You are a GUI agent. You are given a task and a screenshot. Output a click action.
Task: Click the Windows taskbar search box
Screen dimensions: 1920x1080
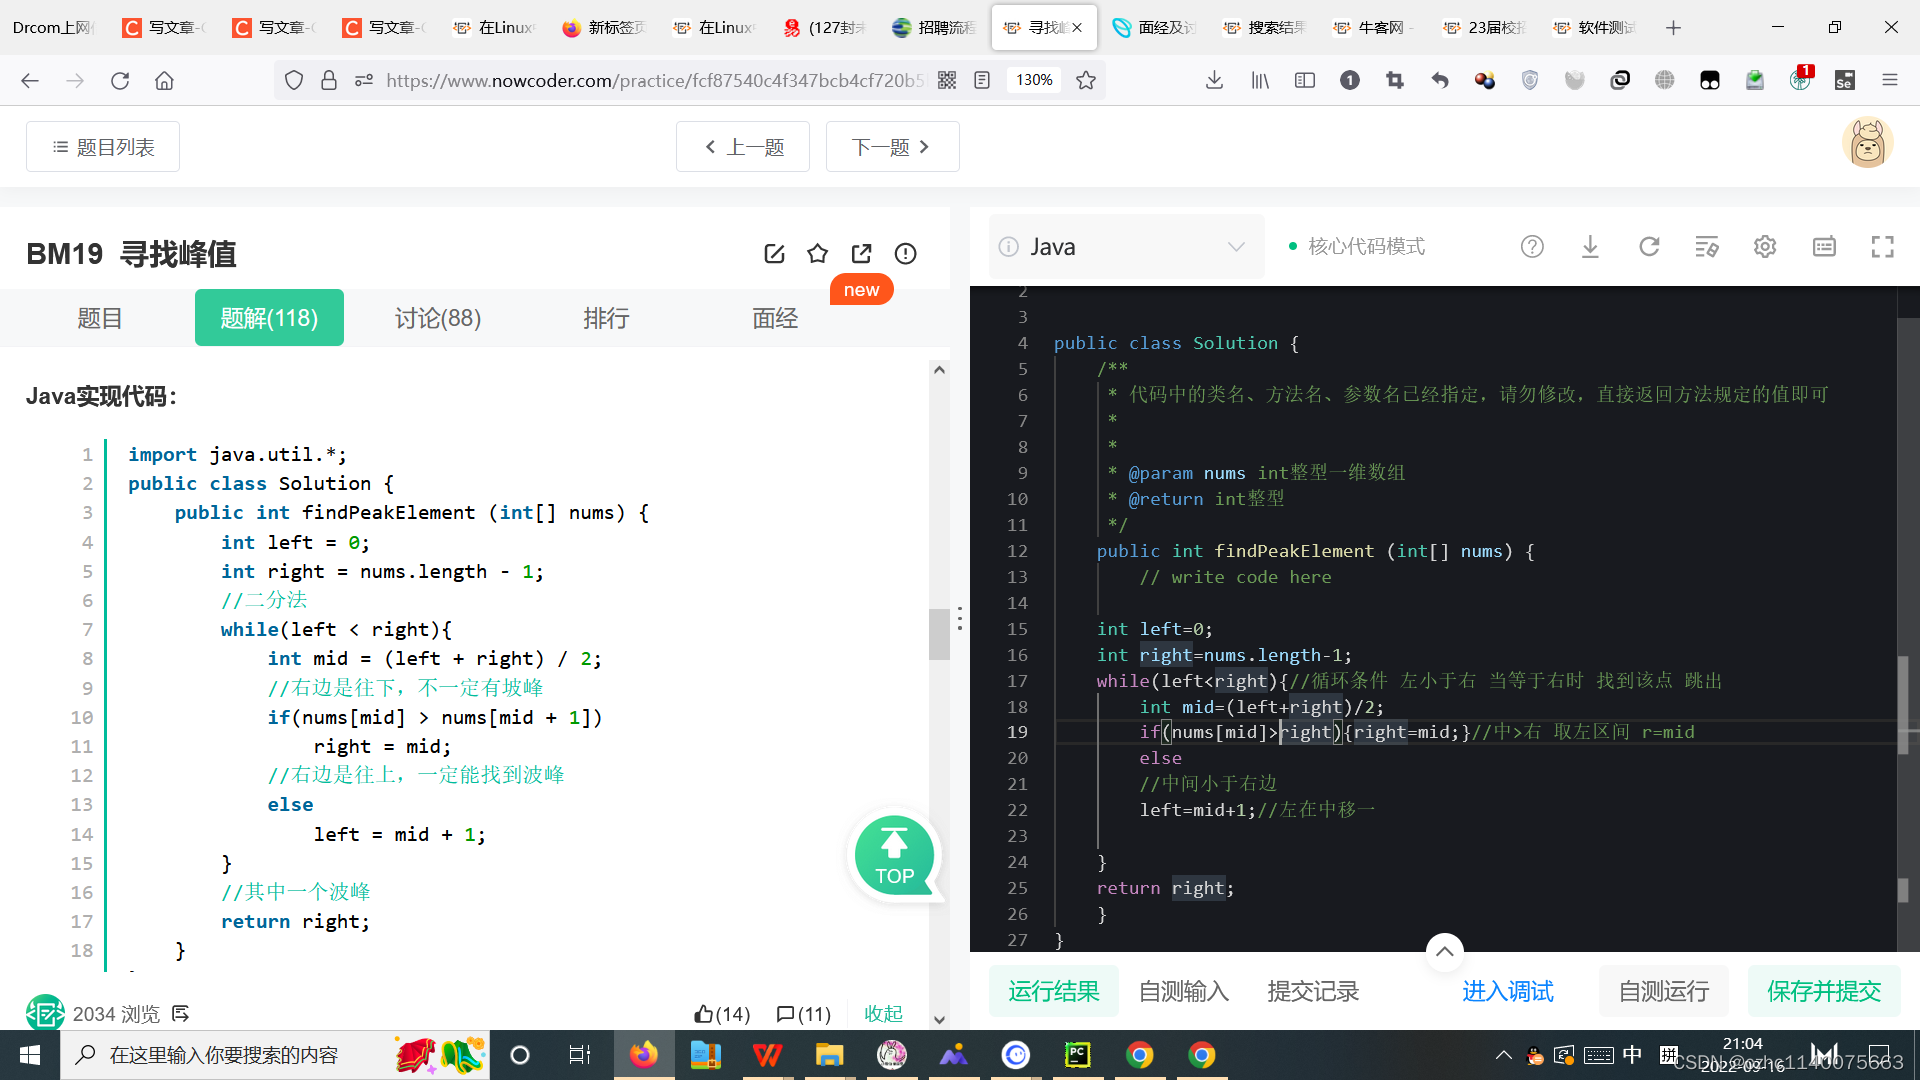coord(224,1055)
